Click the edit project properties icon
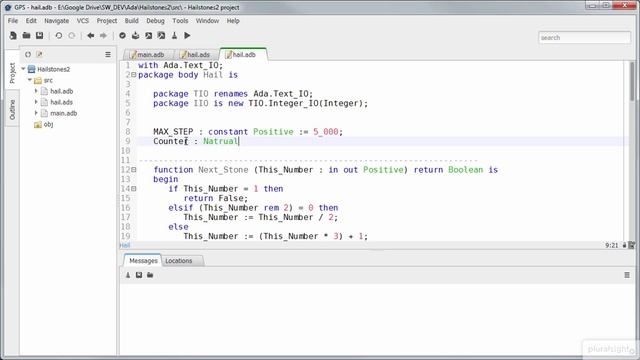This screenshot has height=360, width=640. click(39, 54)
